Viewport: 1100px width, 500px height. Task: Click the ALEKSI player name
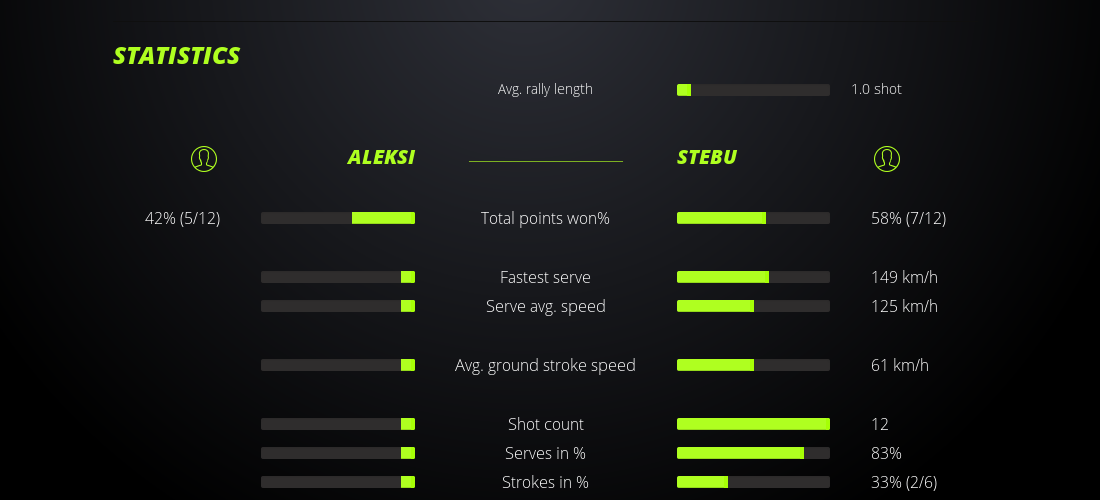381,157
